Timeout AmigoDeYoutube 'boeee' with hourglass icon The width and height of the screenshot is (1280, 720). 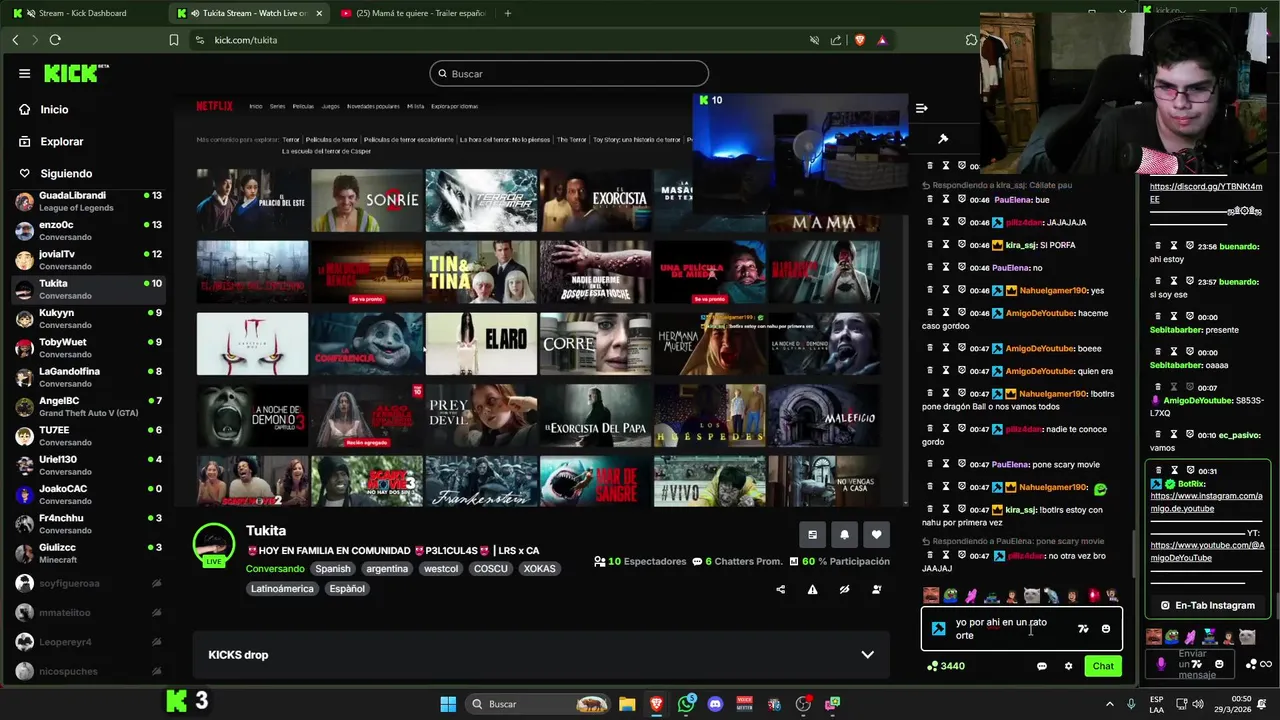pyautogui.click(x=946, y=348)
